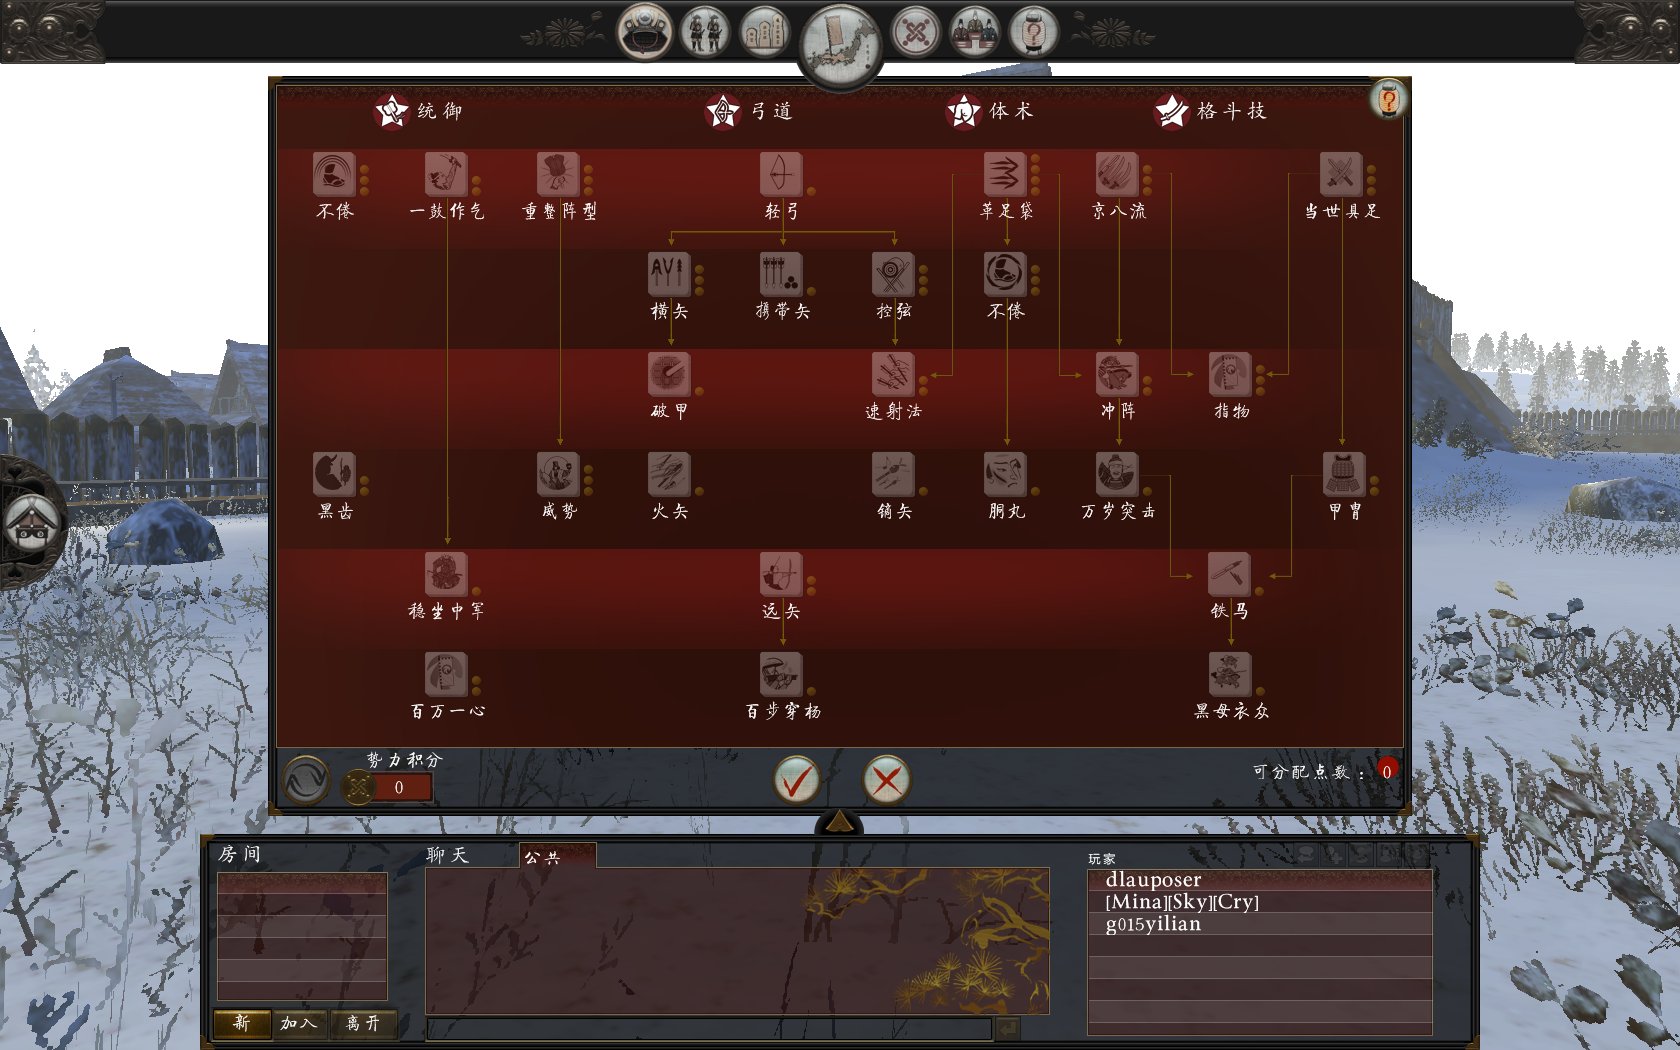
Task: Select the 京八流 skill icon
Action: (x=1116, y=175)
